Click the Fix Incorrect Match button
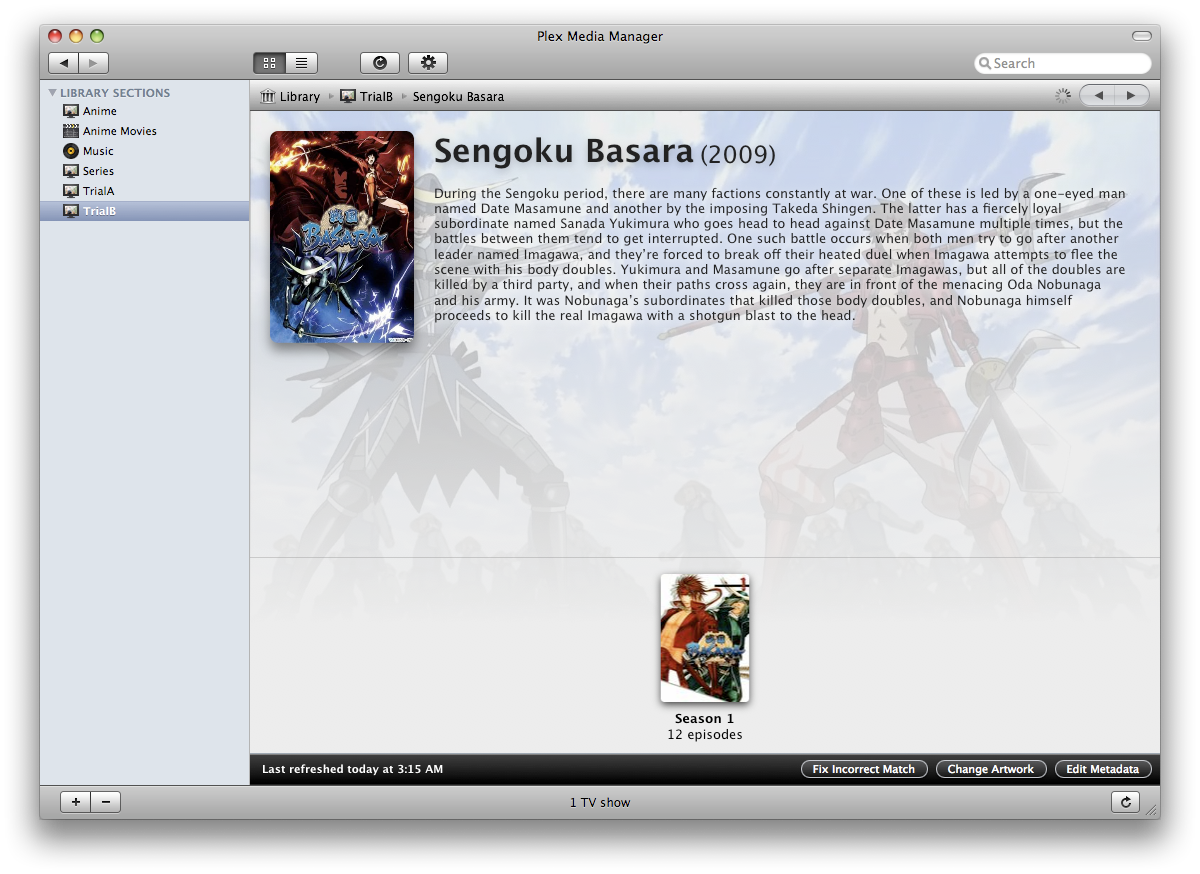This screenshot has height=874, width=1200. (864, 769)
